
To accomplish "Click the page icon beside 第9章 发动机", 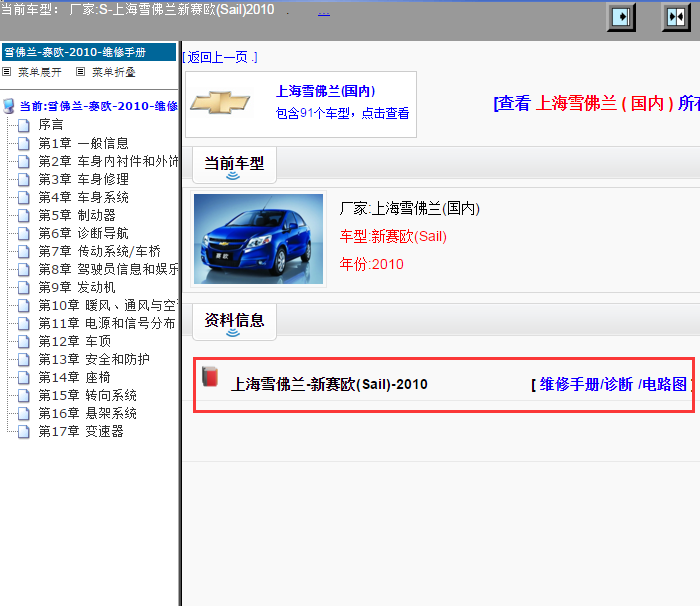I will pyautogui.click(x=24, y=288).
